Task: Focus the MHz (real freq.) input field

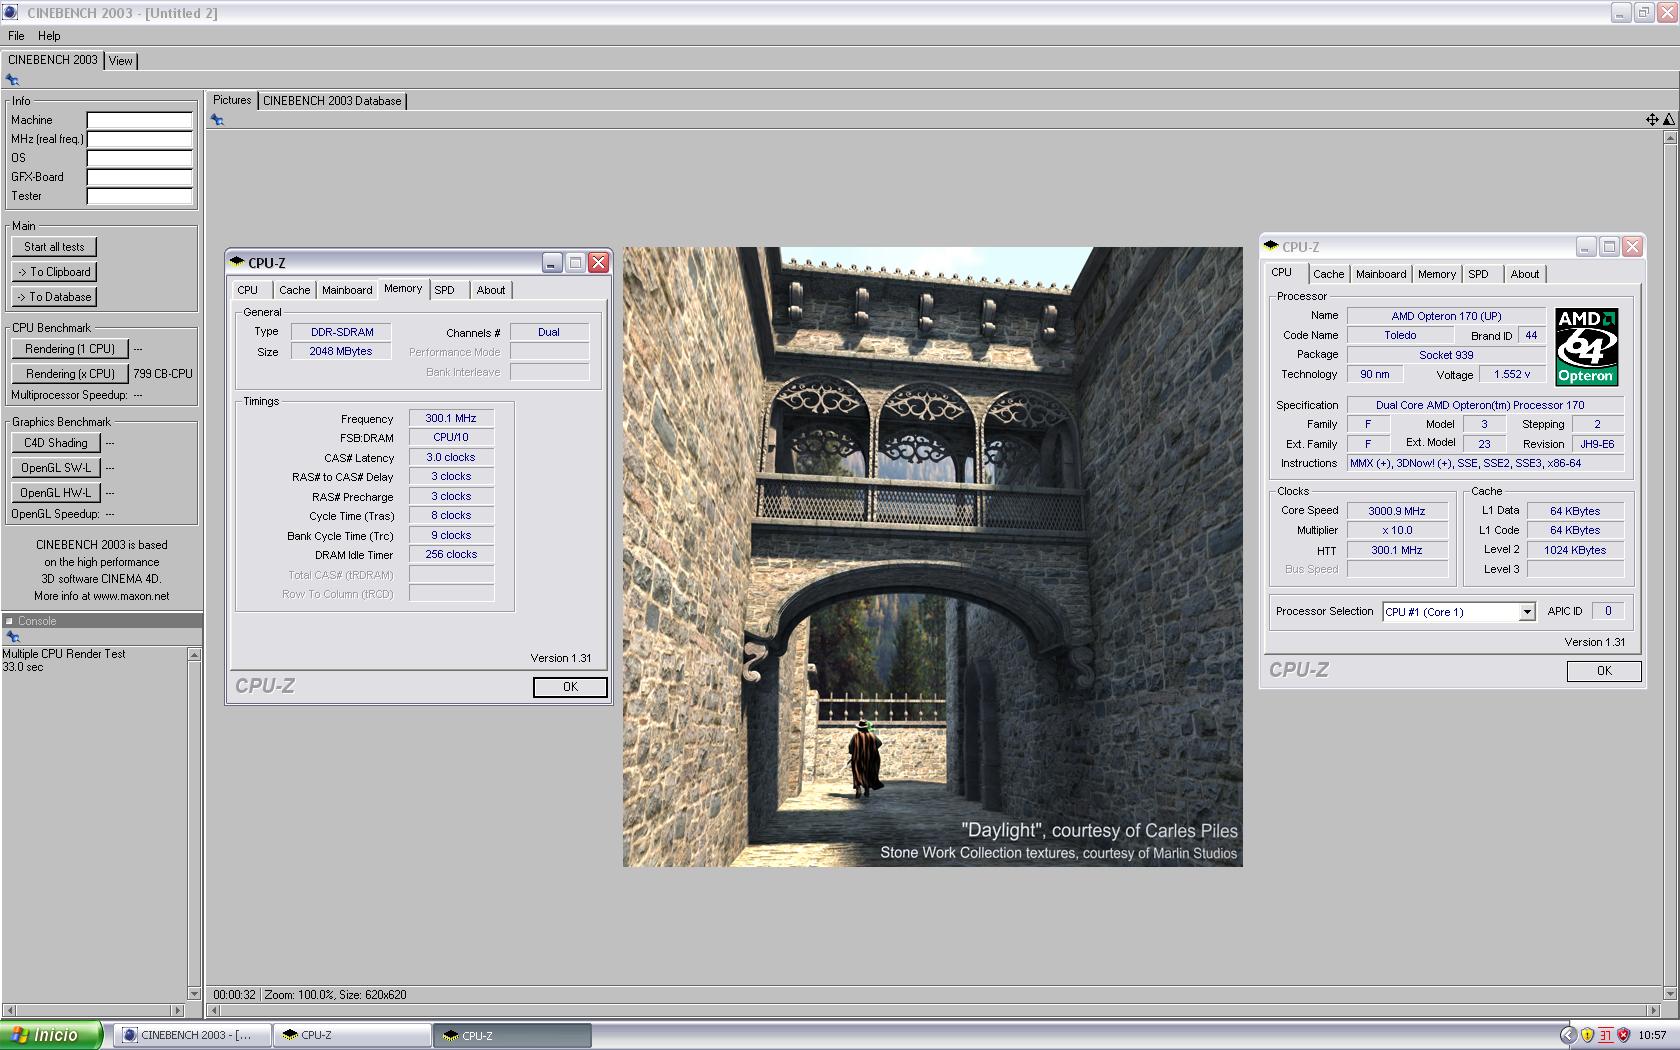Action: (x=139, y=139)
